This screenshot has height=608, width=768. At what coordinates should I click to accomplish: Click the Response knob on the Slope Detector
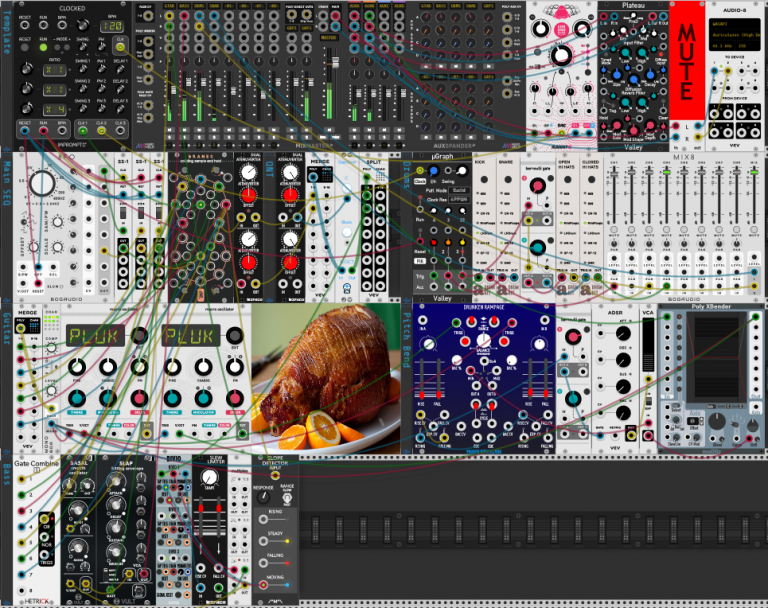264,497
